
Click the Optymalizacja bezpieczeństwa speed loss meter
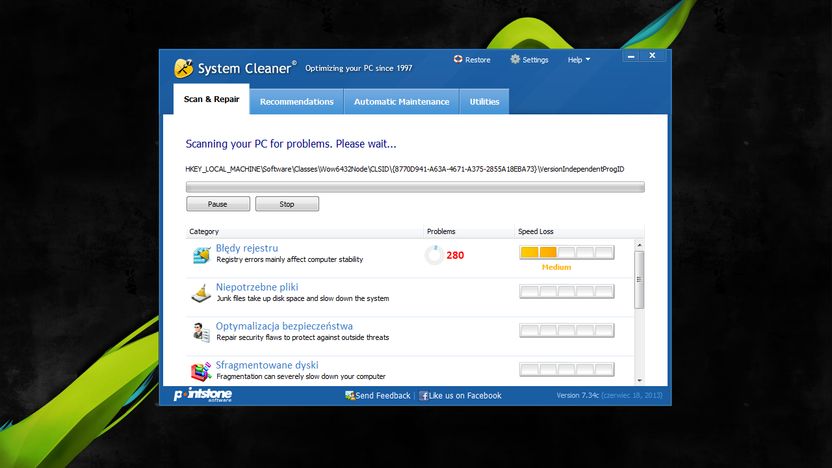coord(567,330)
